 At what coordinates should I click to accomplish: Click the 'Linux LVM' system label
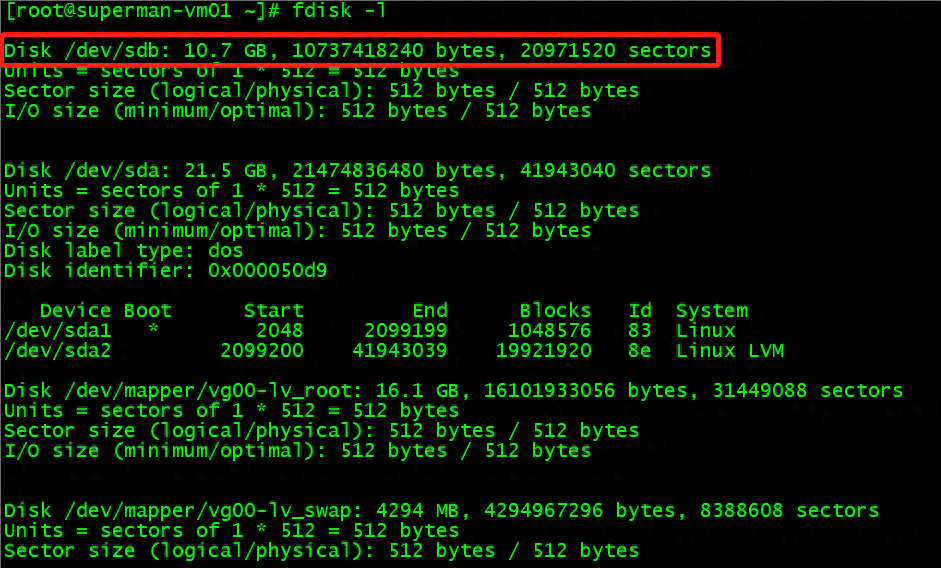730,350
